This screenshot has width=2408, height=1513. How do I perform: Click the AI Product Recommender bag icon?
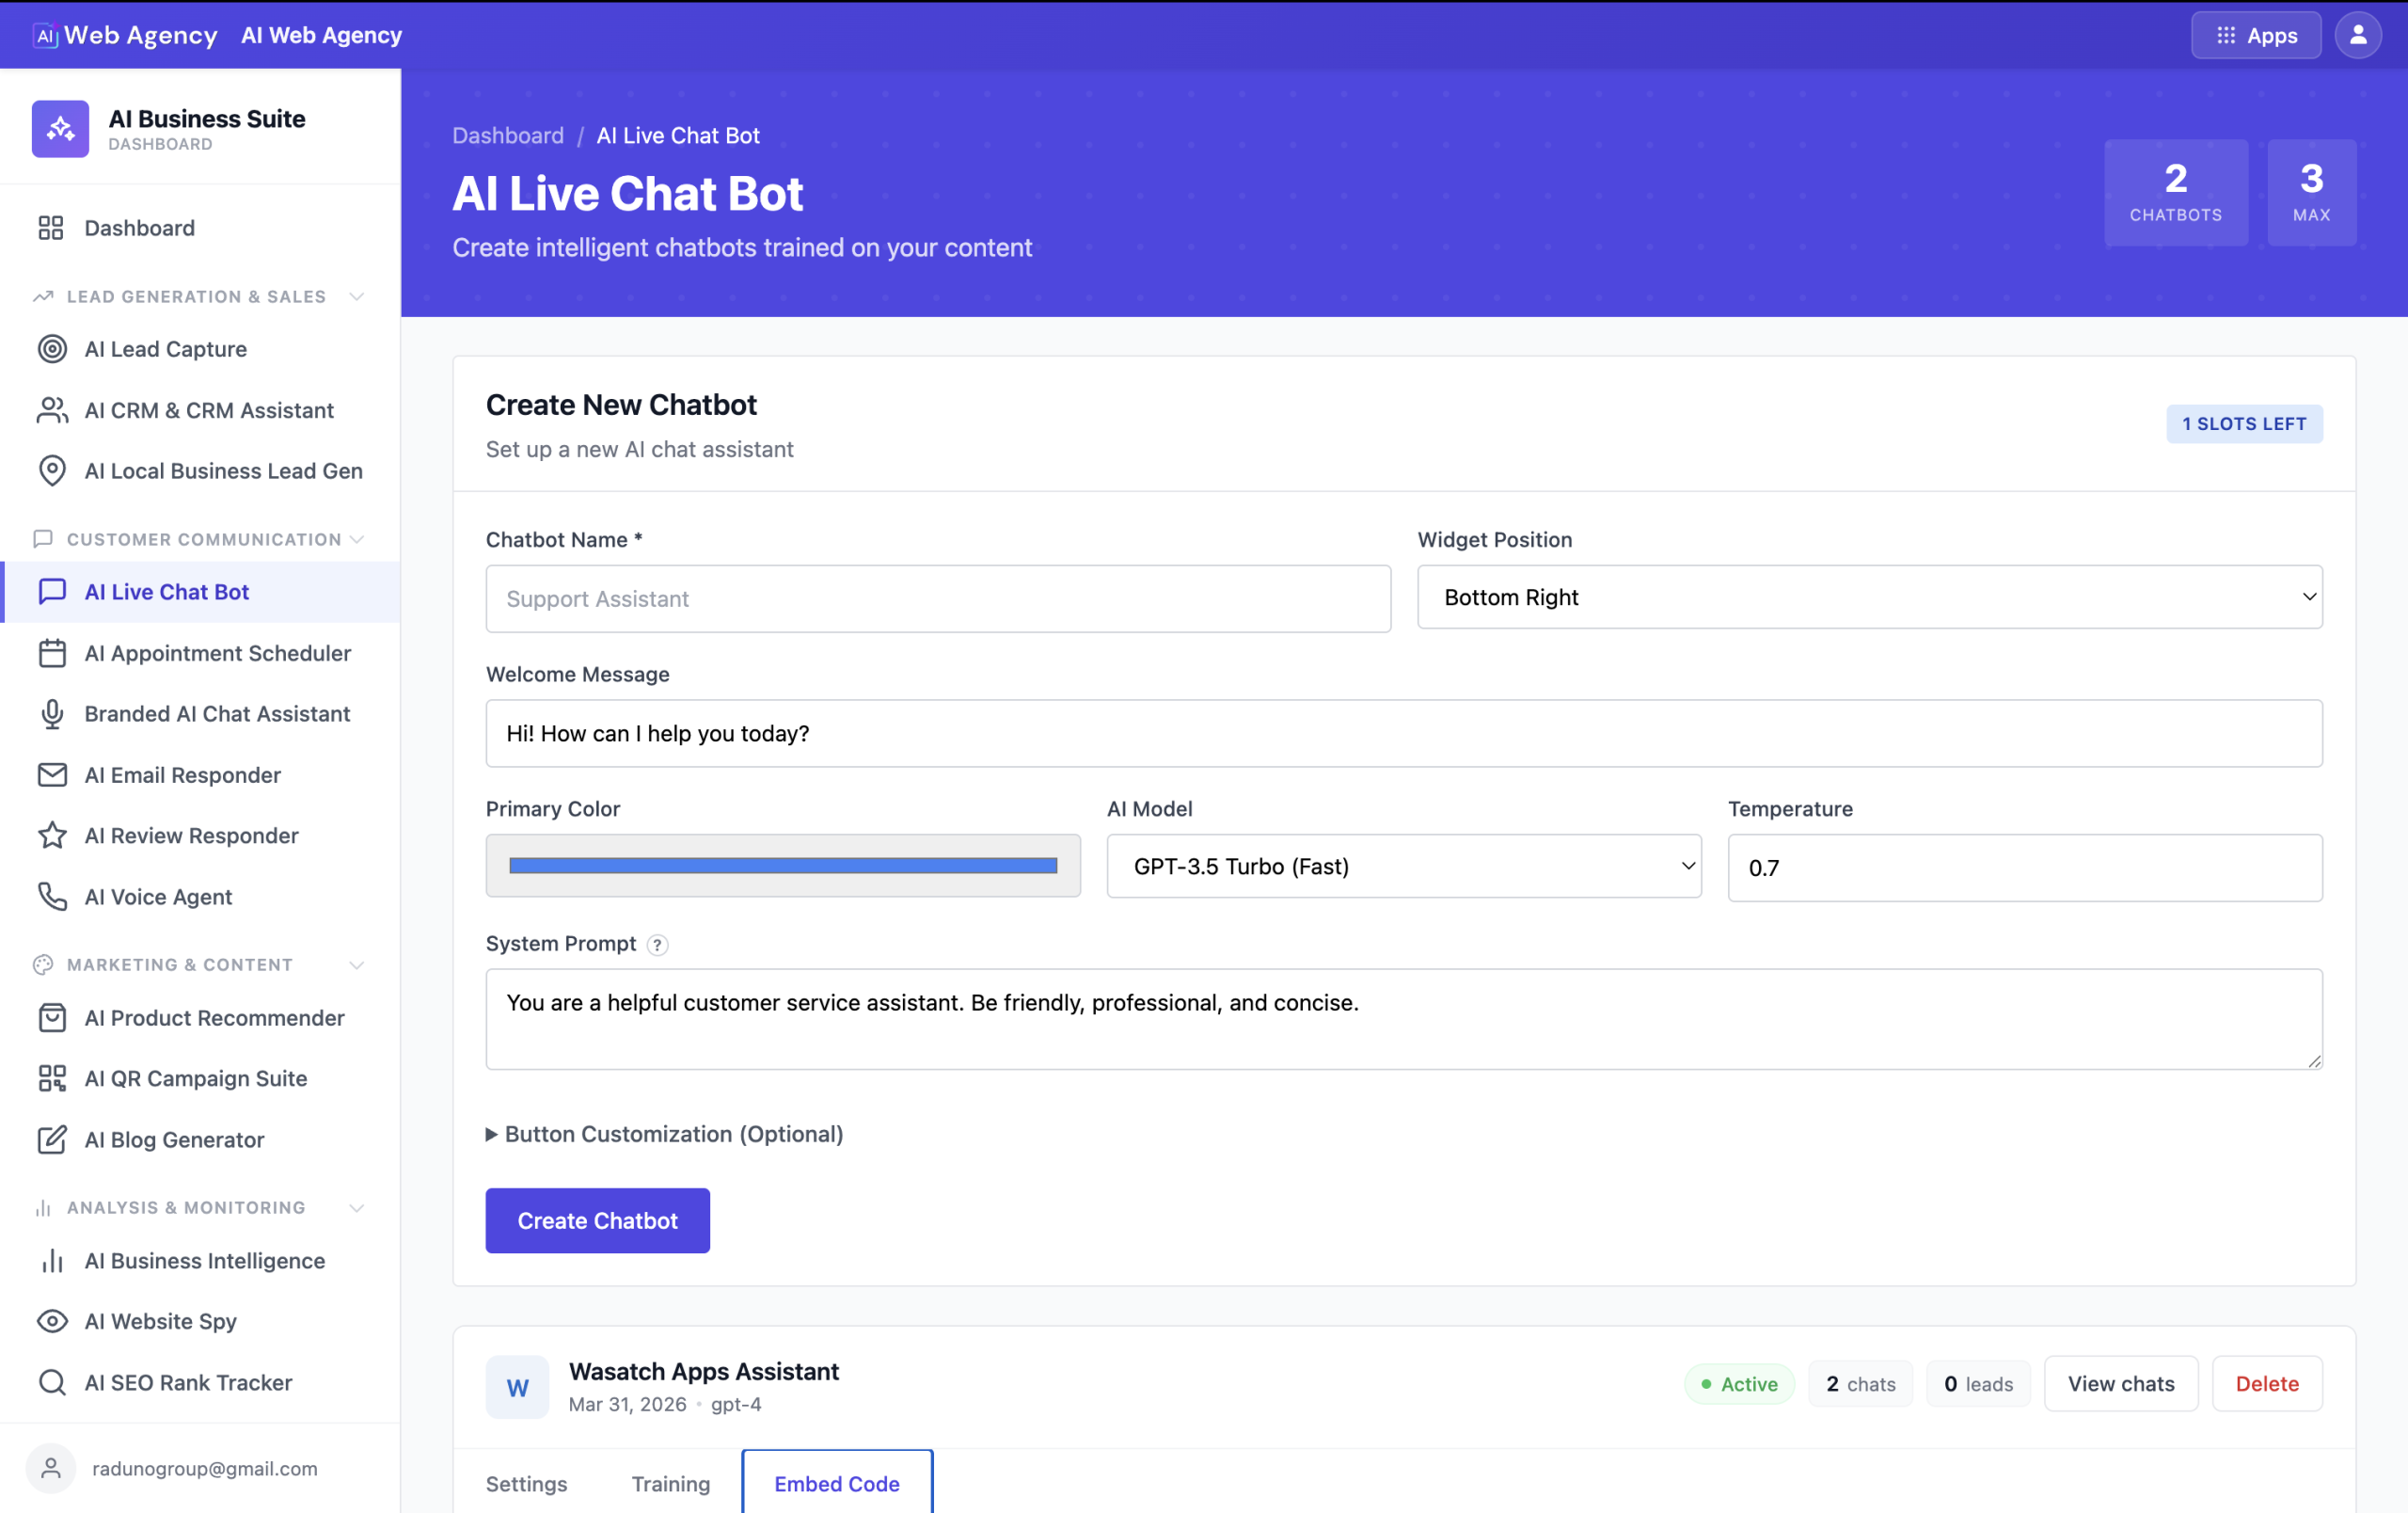click(52, 1018)
